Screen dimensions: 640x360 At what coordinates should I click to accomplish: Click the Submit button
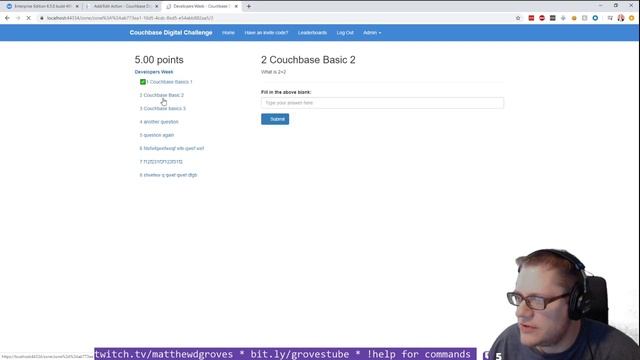275,119
